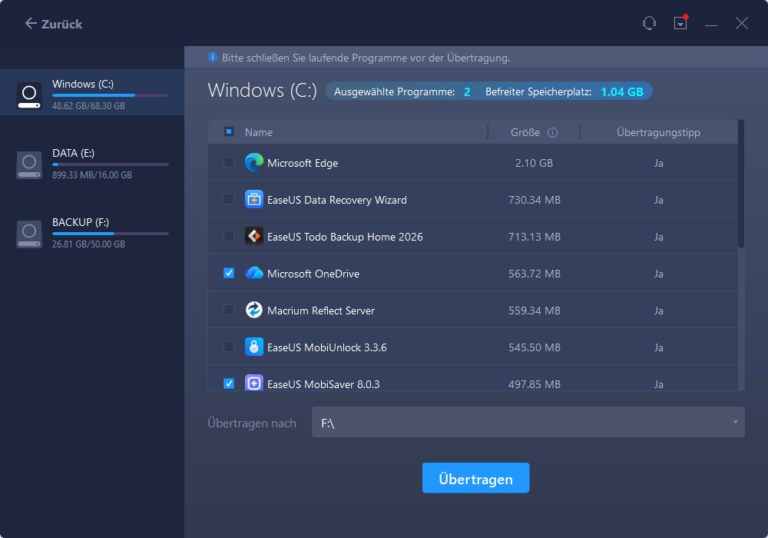Toggle the select-all checkbox in header
This screenshot has height=538, width=768.
[229, 131]
